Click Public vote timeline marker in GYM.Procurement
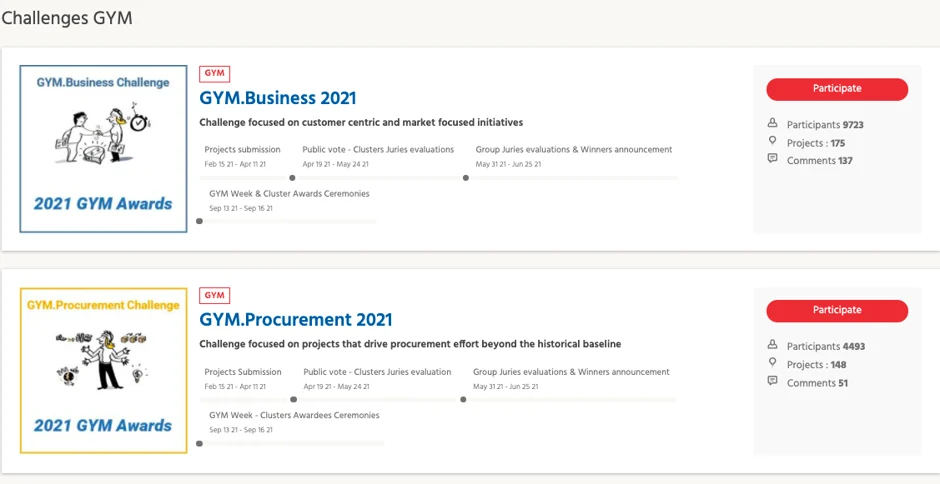940x484 pixels. click(x=292, y=400)
